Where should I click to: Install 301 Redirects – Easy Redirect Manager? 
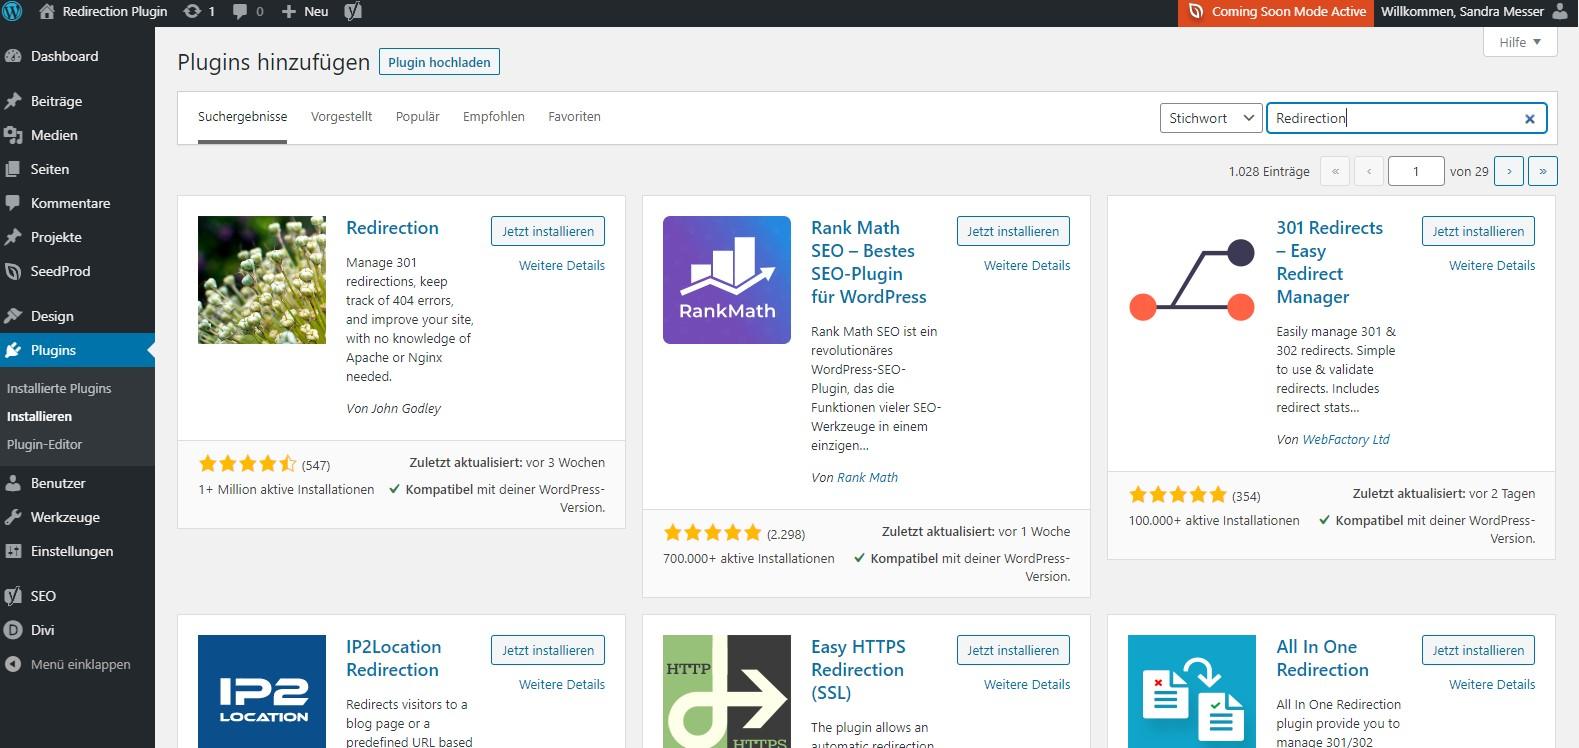[1478, 231]
